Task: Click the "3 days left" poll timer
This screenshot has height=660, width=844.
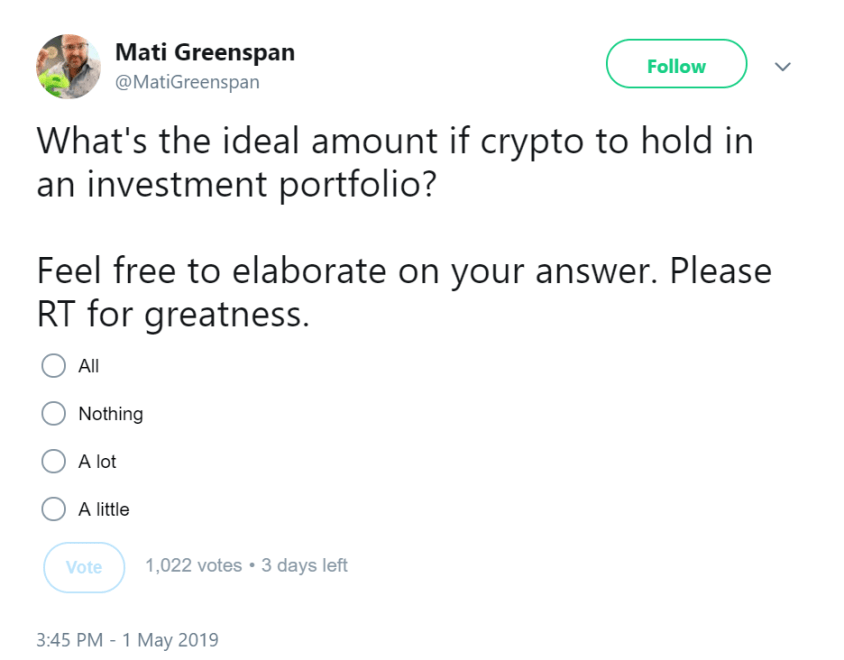Action: [304, 566]
